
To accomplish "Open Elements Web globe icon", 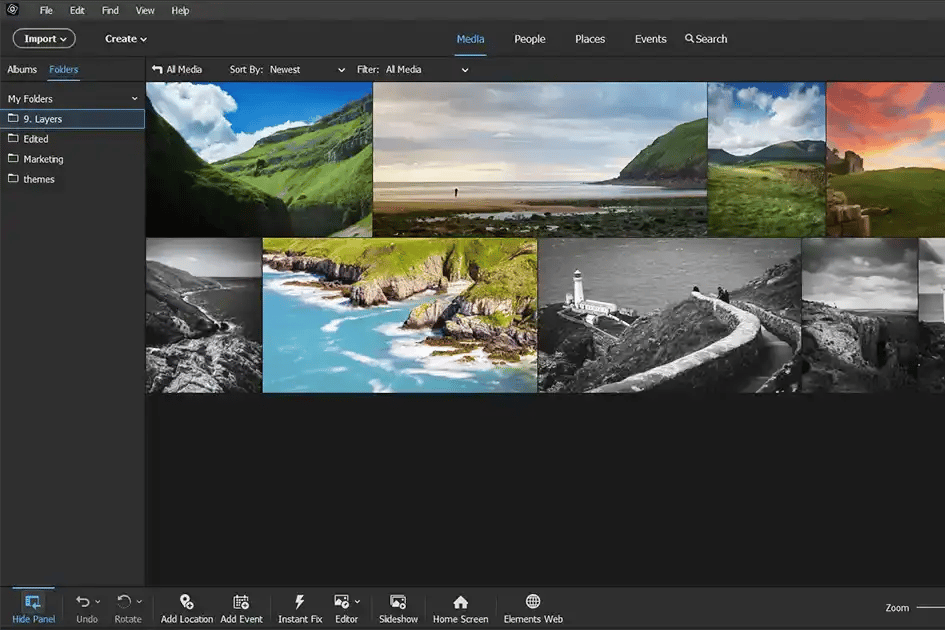I will pos(533,602).
